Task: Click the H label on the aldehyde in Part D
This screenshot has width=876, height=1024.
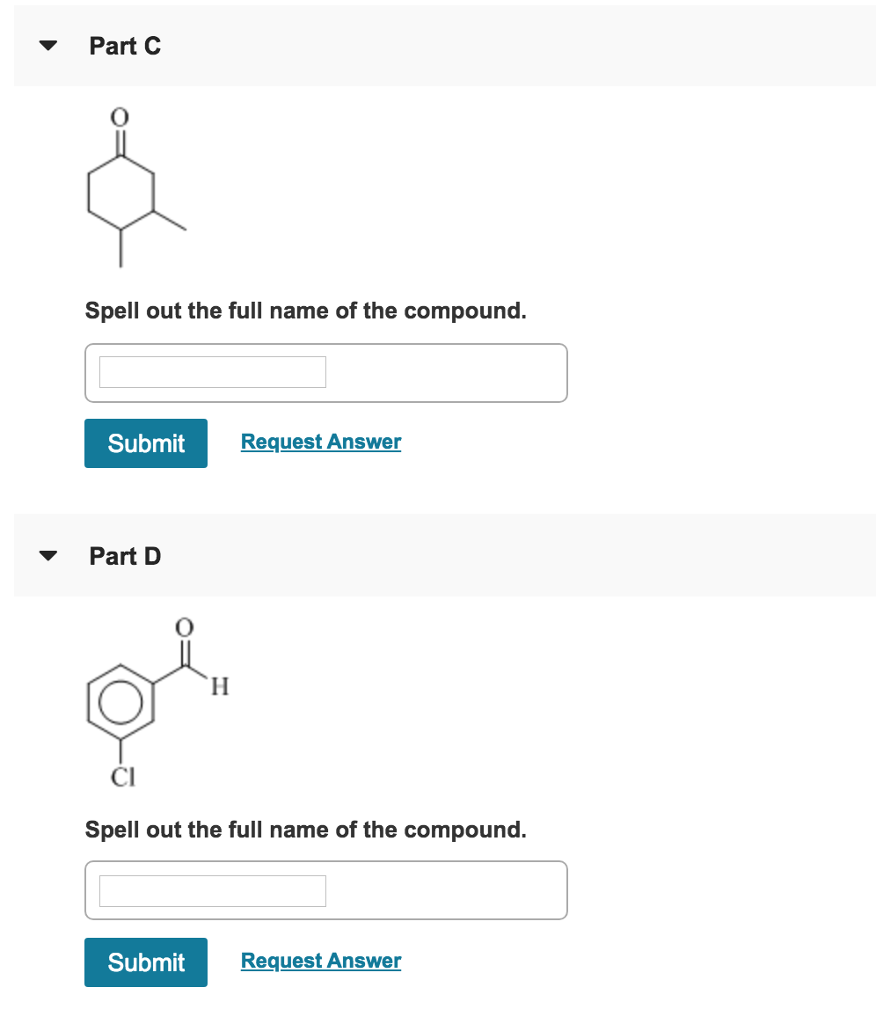Action: click(218, 686)
